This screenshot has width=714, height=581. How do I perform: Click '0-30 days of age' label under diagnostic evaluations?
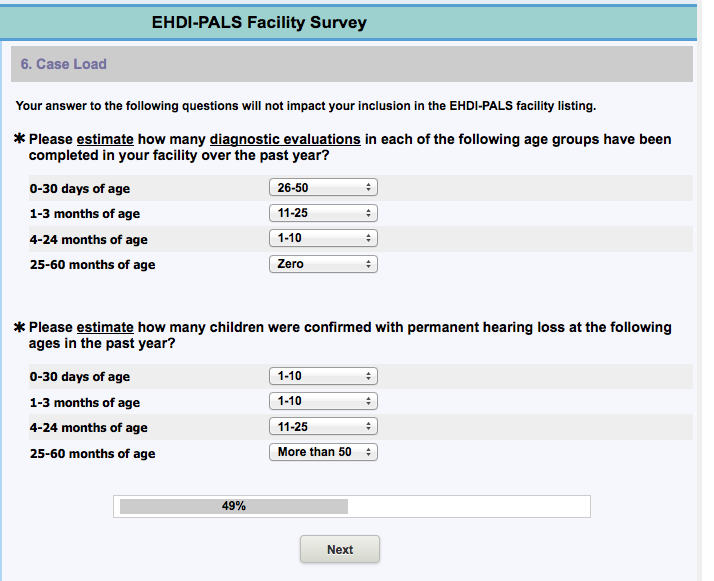(80, 188)
